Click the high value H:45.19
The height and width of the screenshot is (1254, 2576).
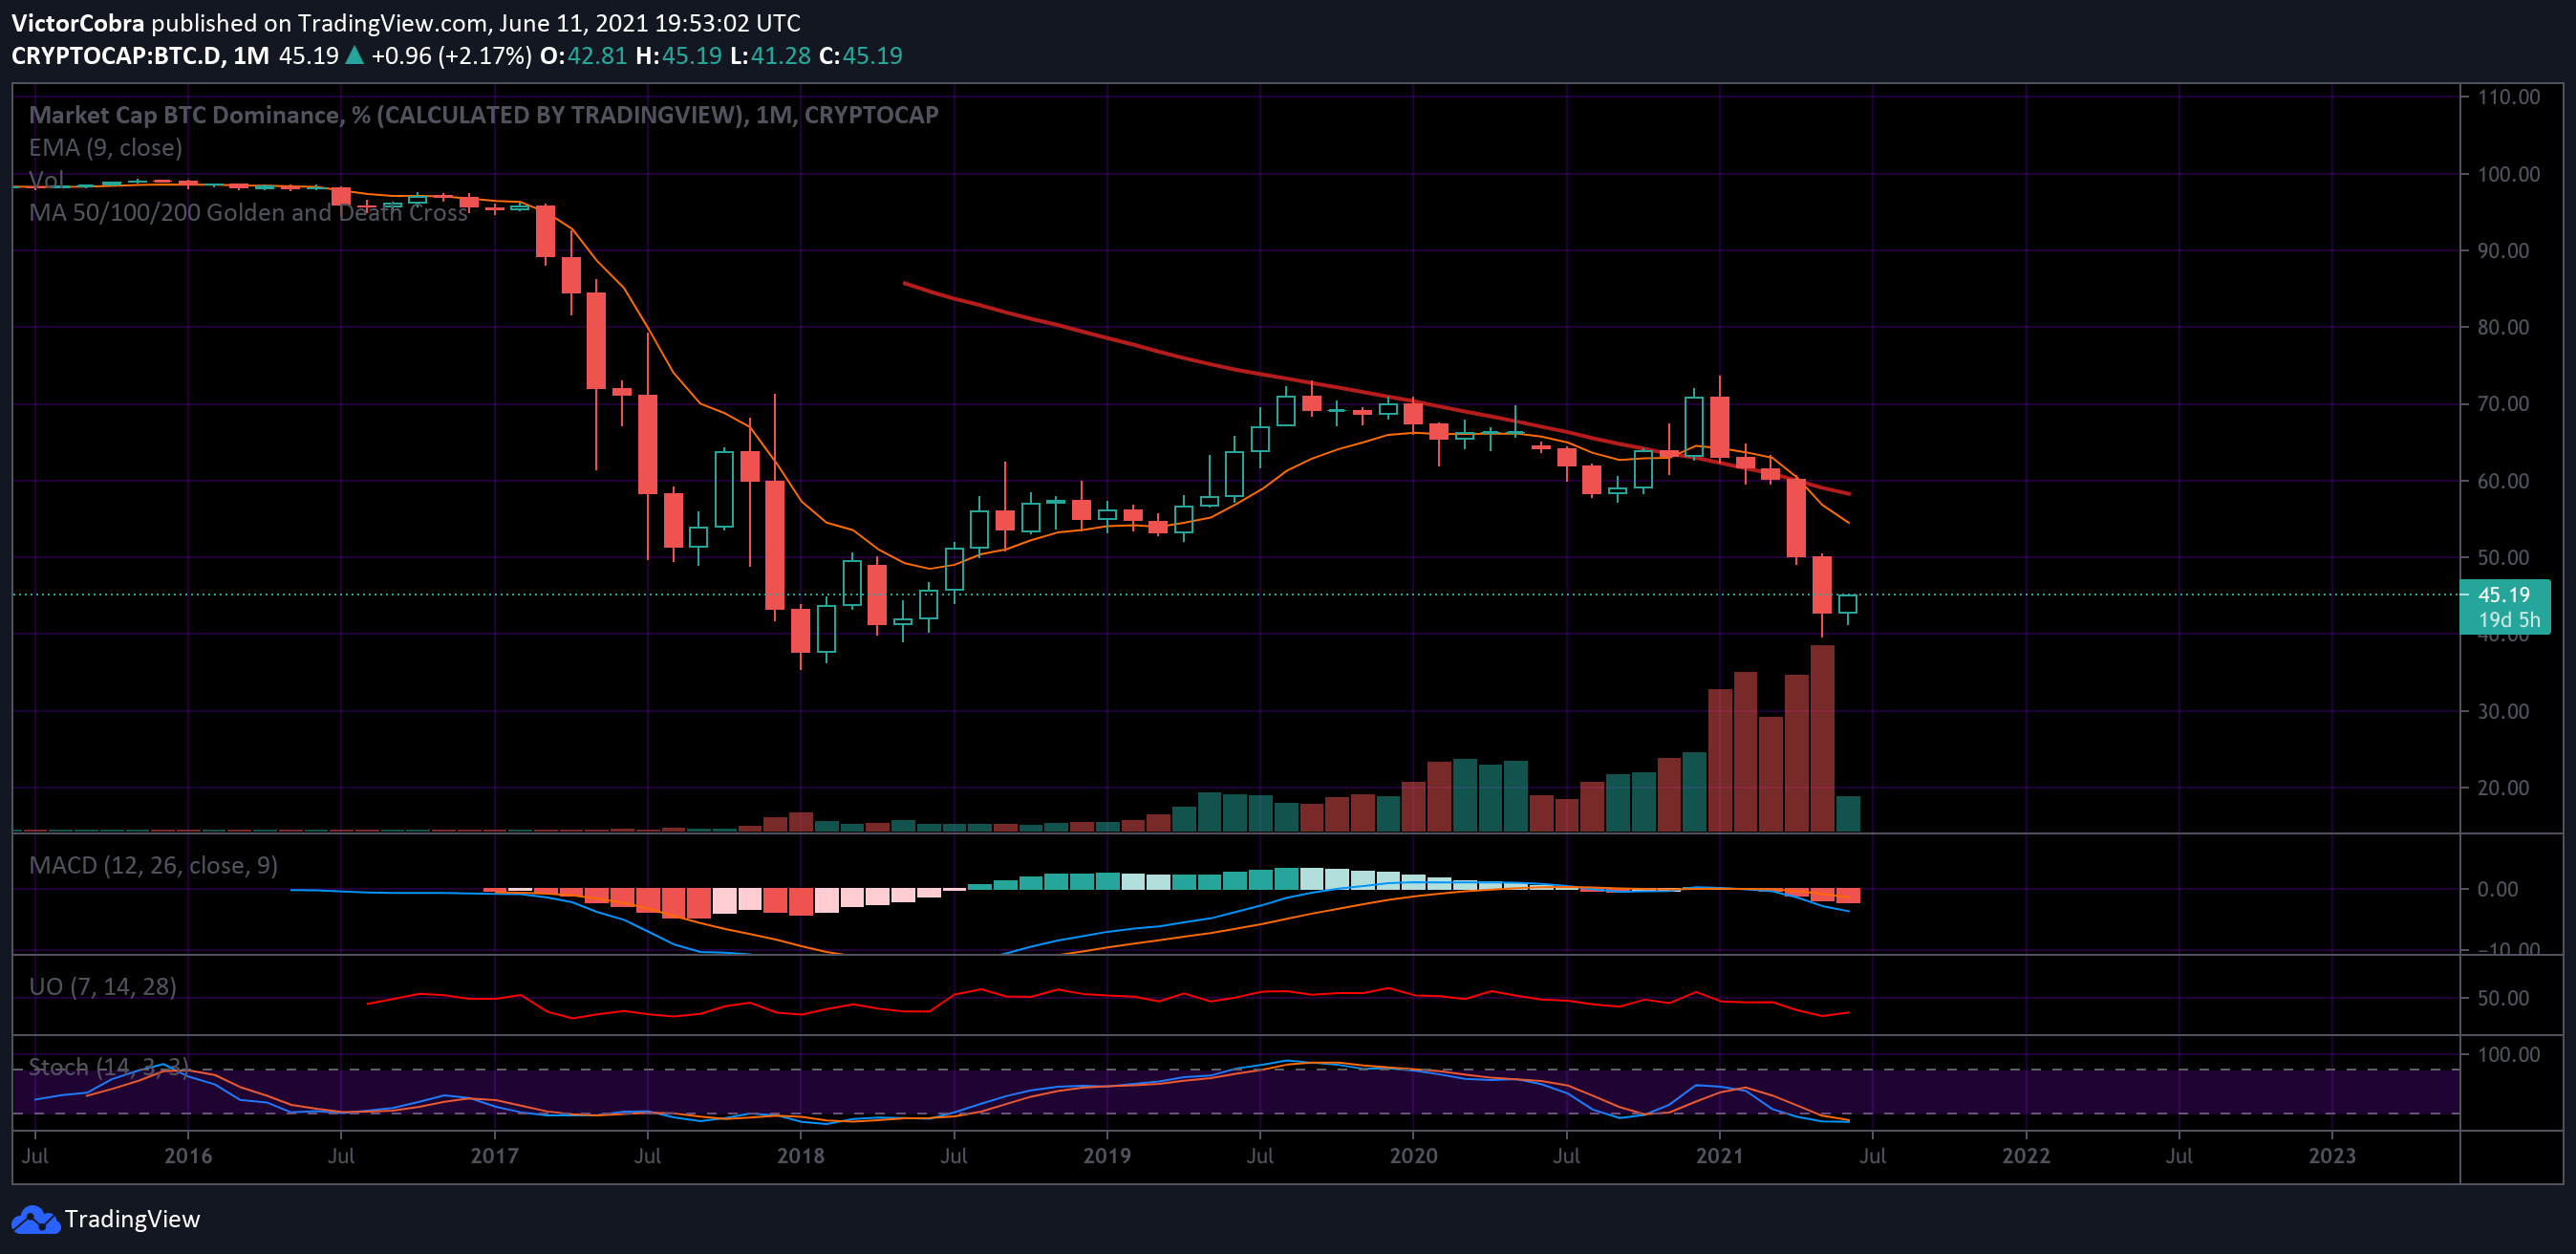678,56
